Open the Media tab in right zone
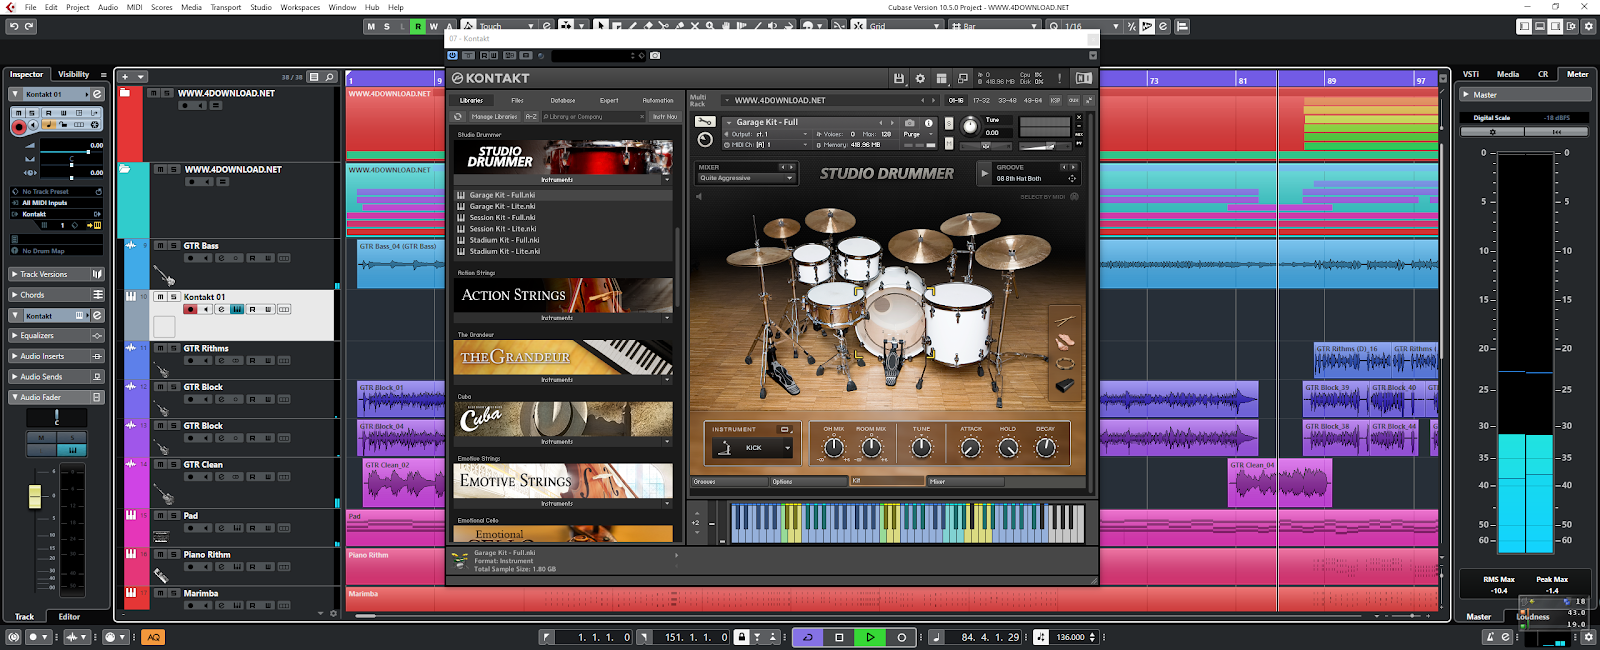This screenshot has width=1600, height=650. pos(1508,74)
